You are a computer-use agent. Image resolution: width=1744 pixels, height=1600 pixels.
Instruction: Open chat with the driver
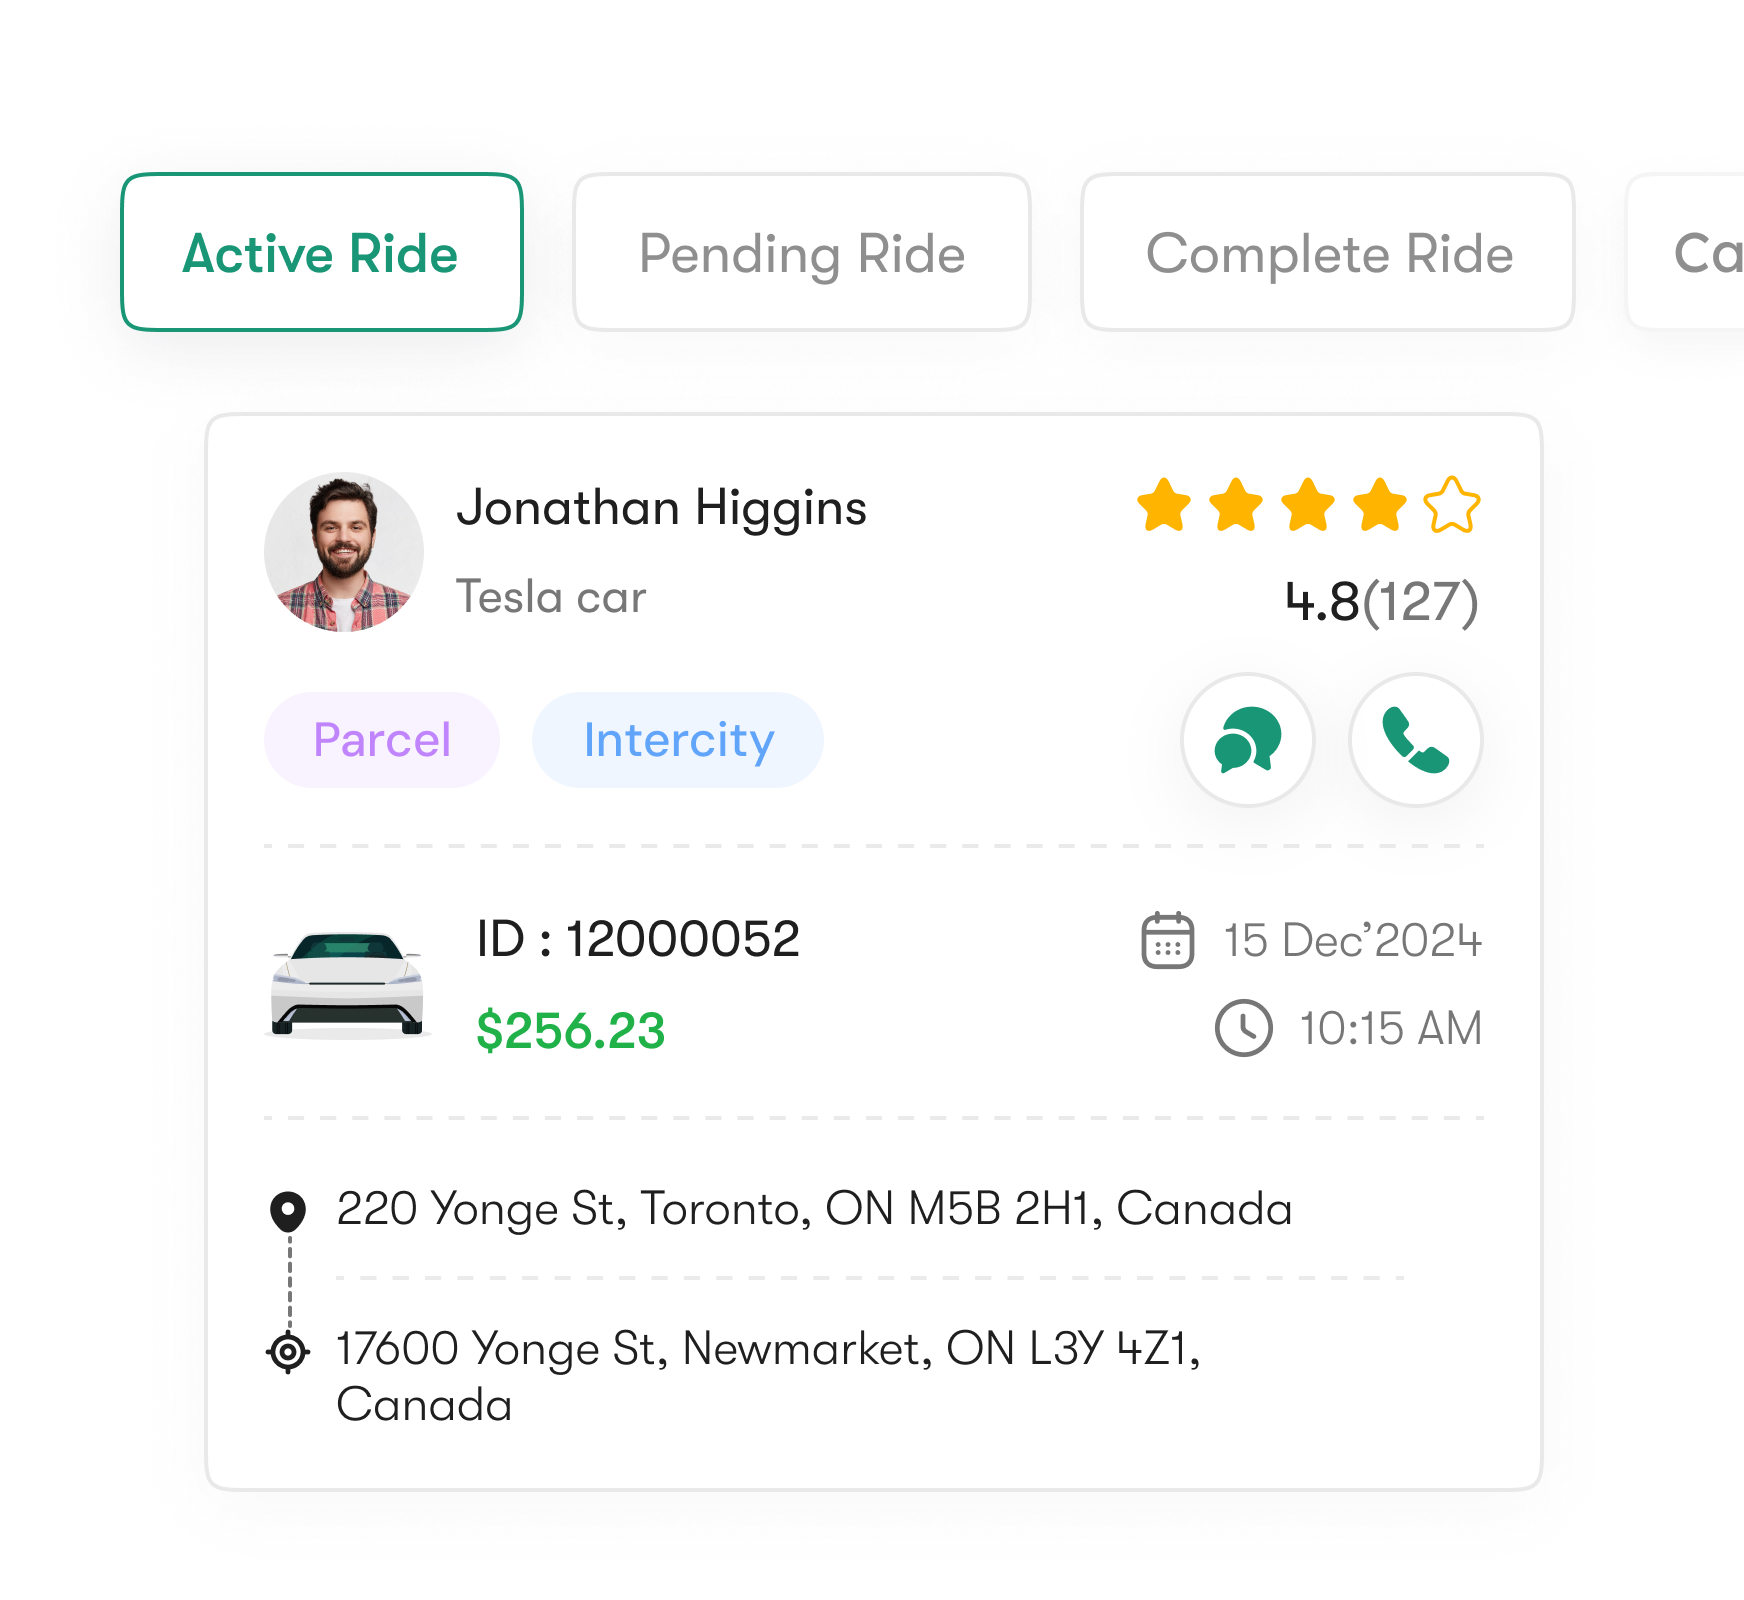coord(1248,740)
